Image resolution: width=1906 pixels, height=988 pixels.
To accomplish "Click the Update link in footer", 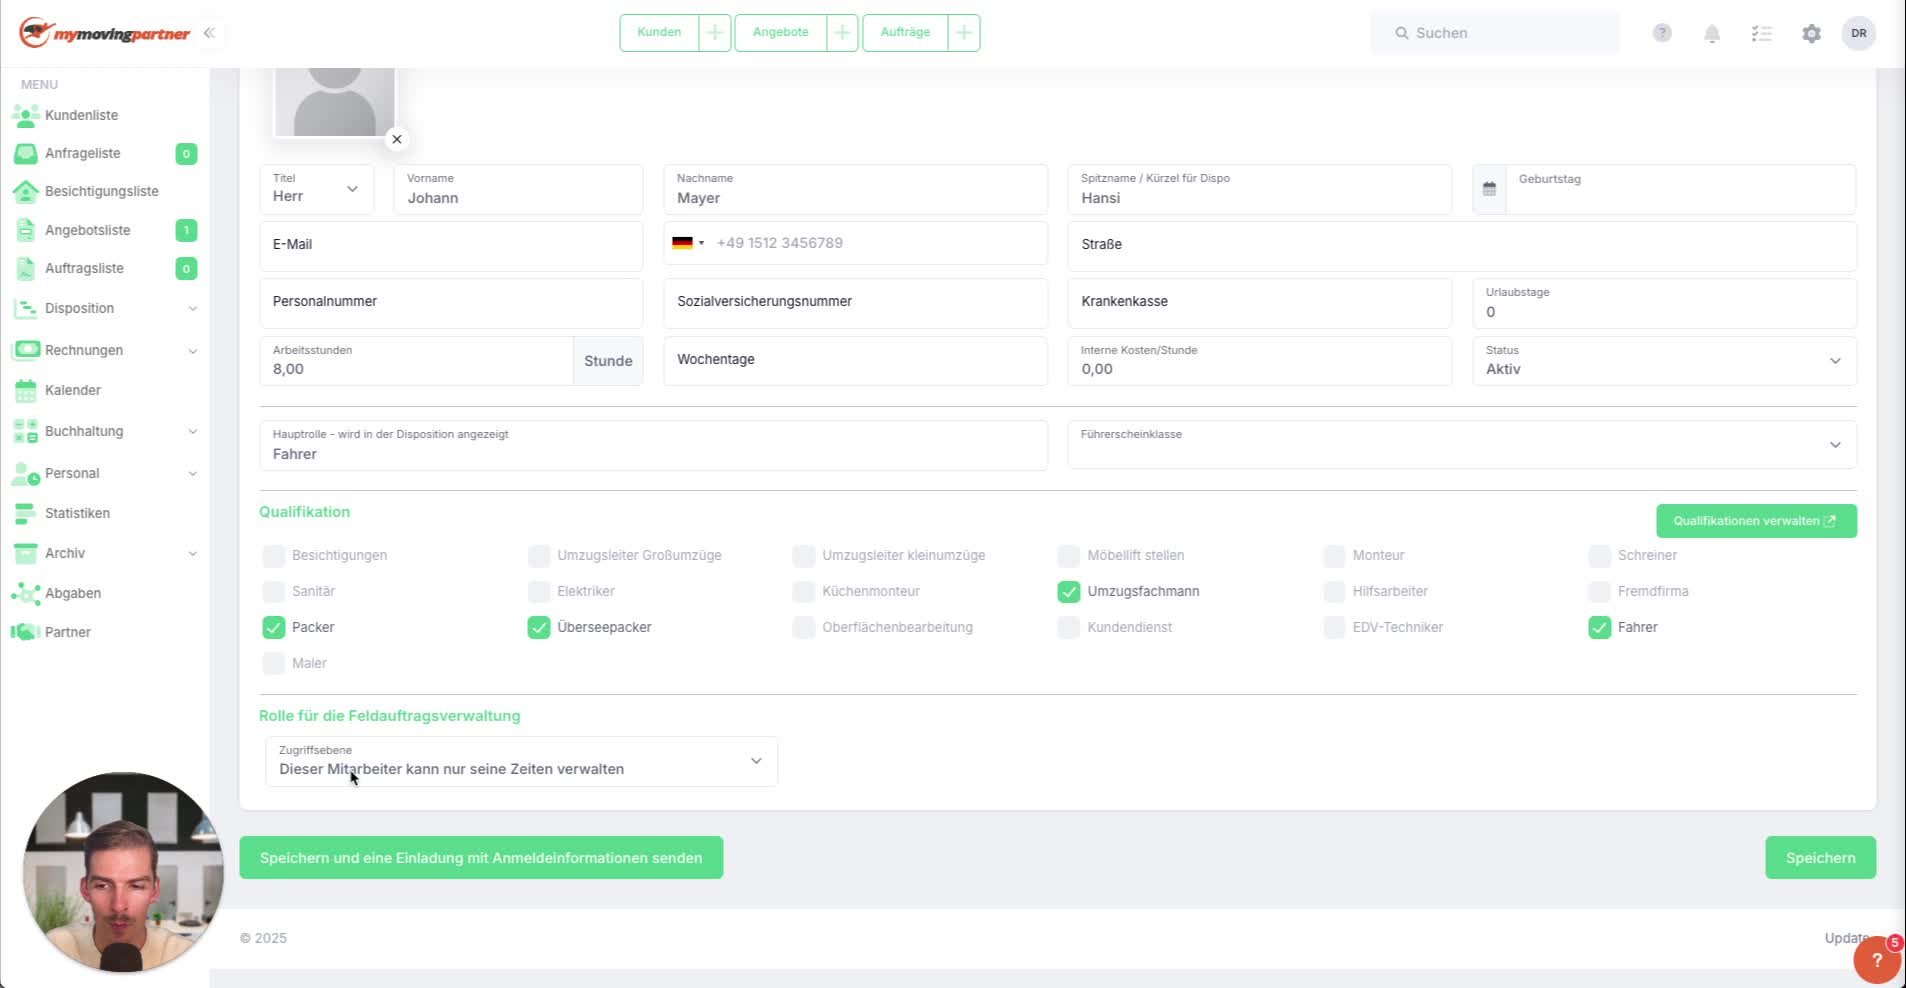I will [x=1846, y=938].
